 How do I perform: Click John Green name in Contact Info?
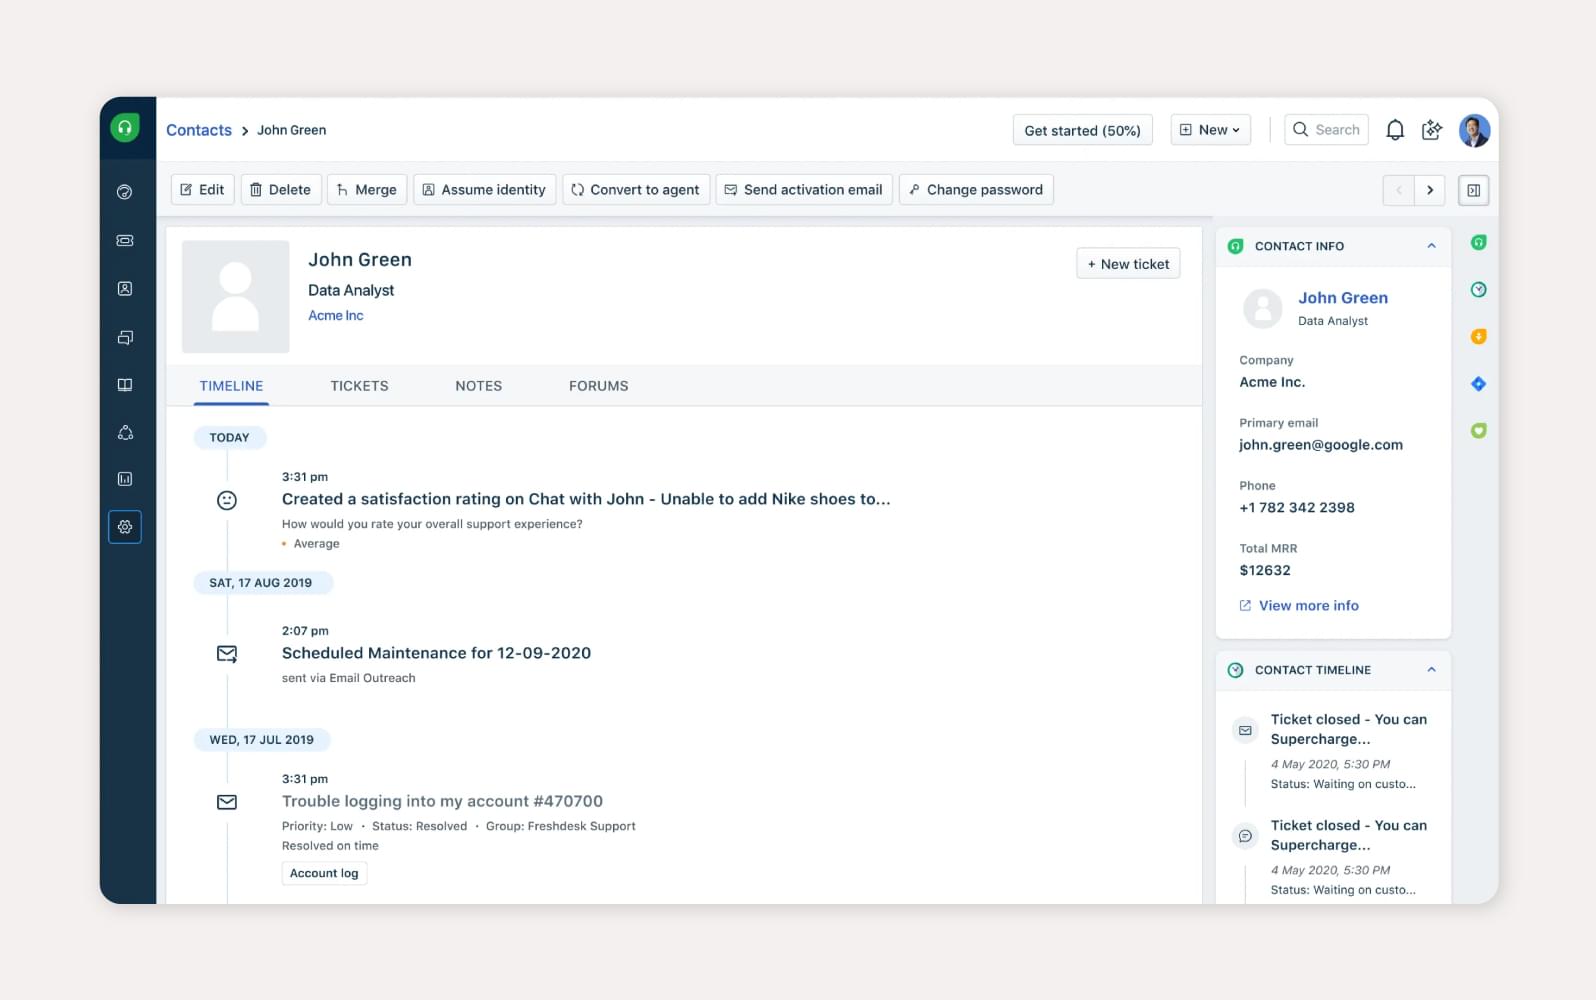pos(1343,298)
